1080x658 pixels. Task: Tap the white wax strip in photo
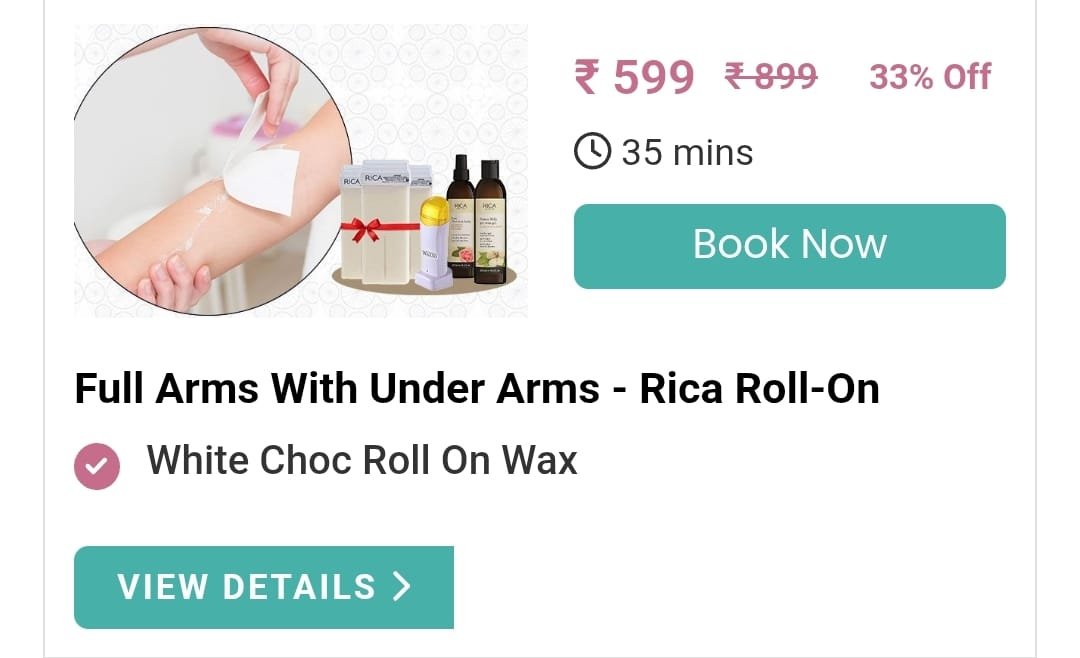264,169
